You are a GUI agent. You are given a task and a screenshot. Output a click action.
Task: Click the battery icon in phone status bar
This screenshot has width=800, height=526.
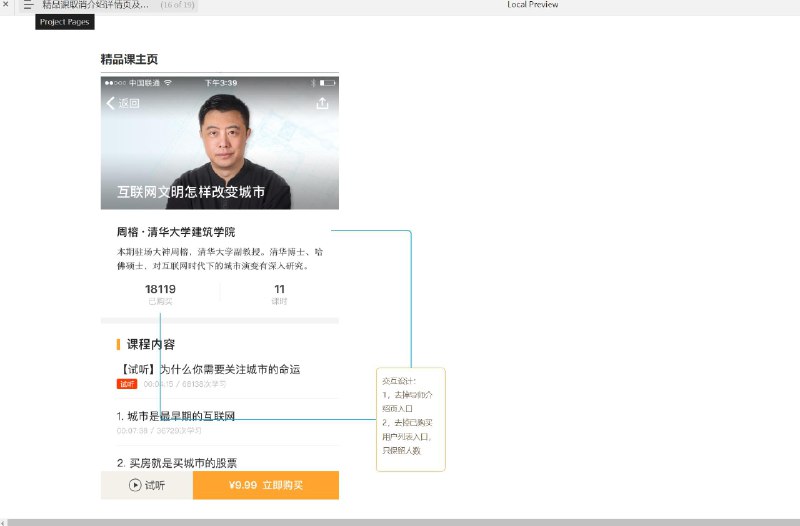point(328,83)
